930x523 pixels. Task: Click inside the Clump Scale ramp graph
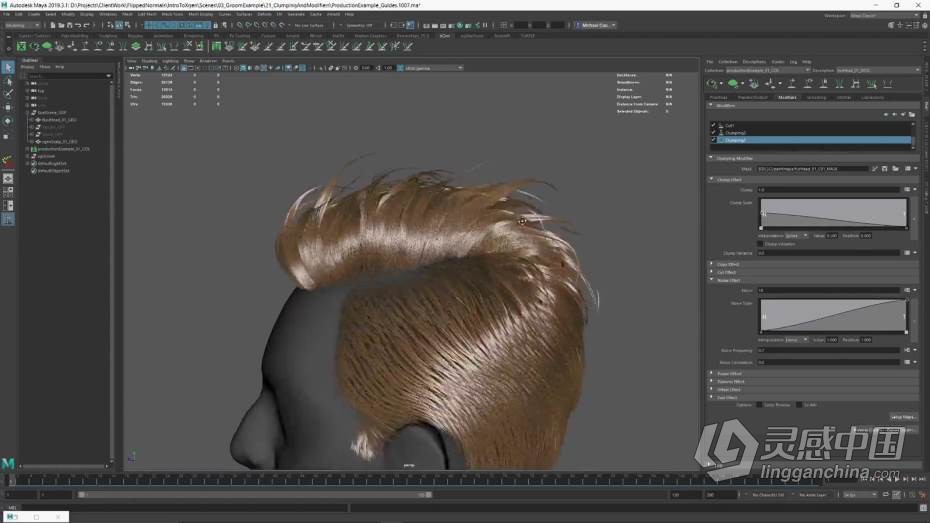click(x=833, y=212)
